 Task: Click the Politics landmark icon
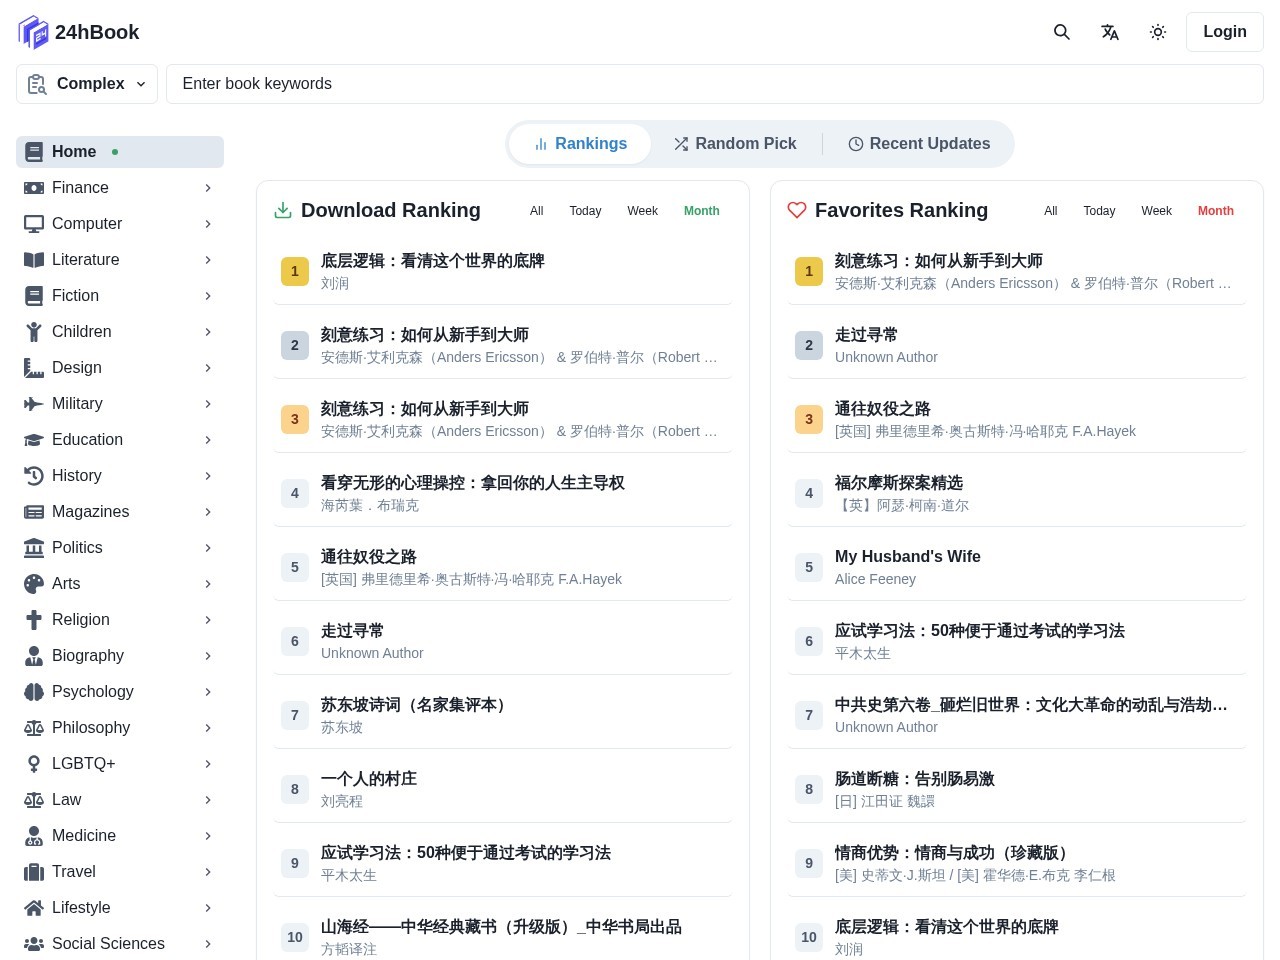point(34,548)
